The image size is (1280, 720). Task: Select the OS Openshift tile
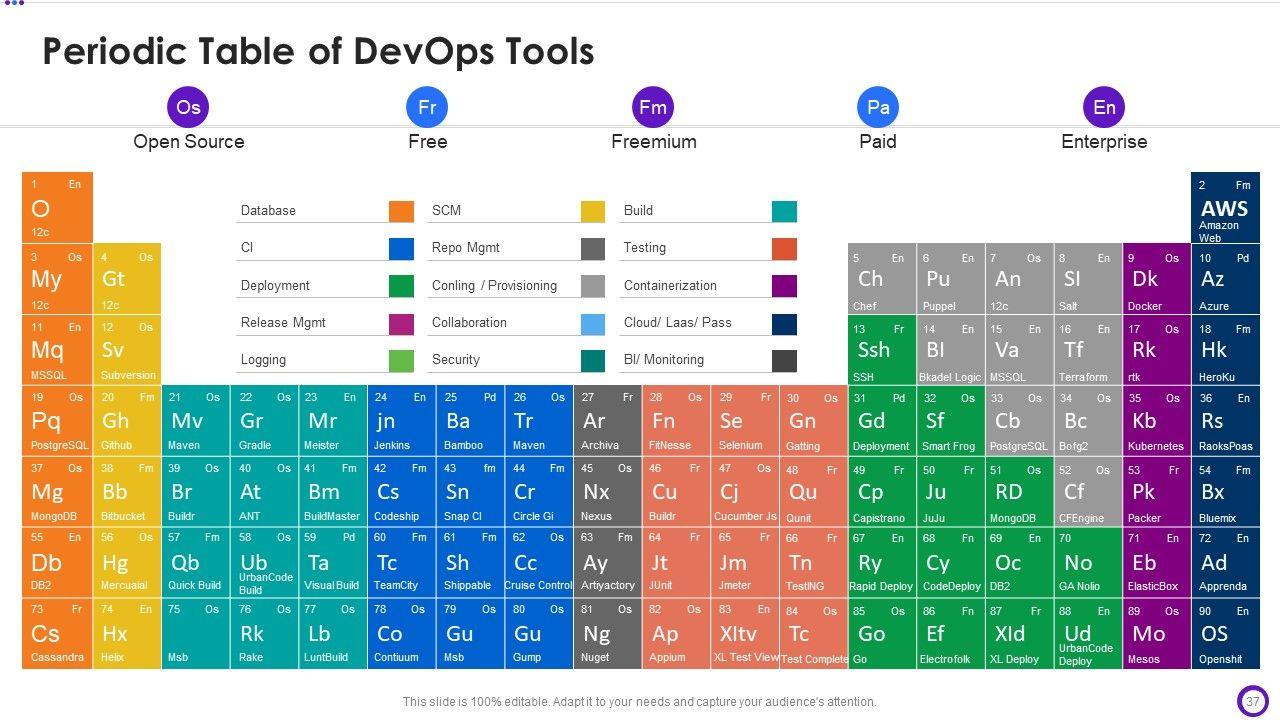click(x=1225, y=634)
